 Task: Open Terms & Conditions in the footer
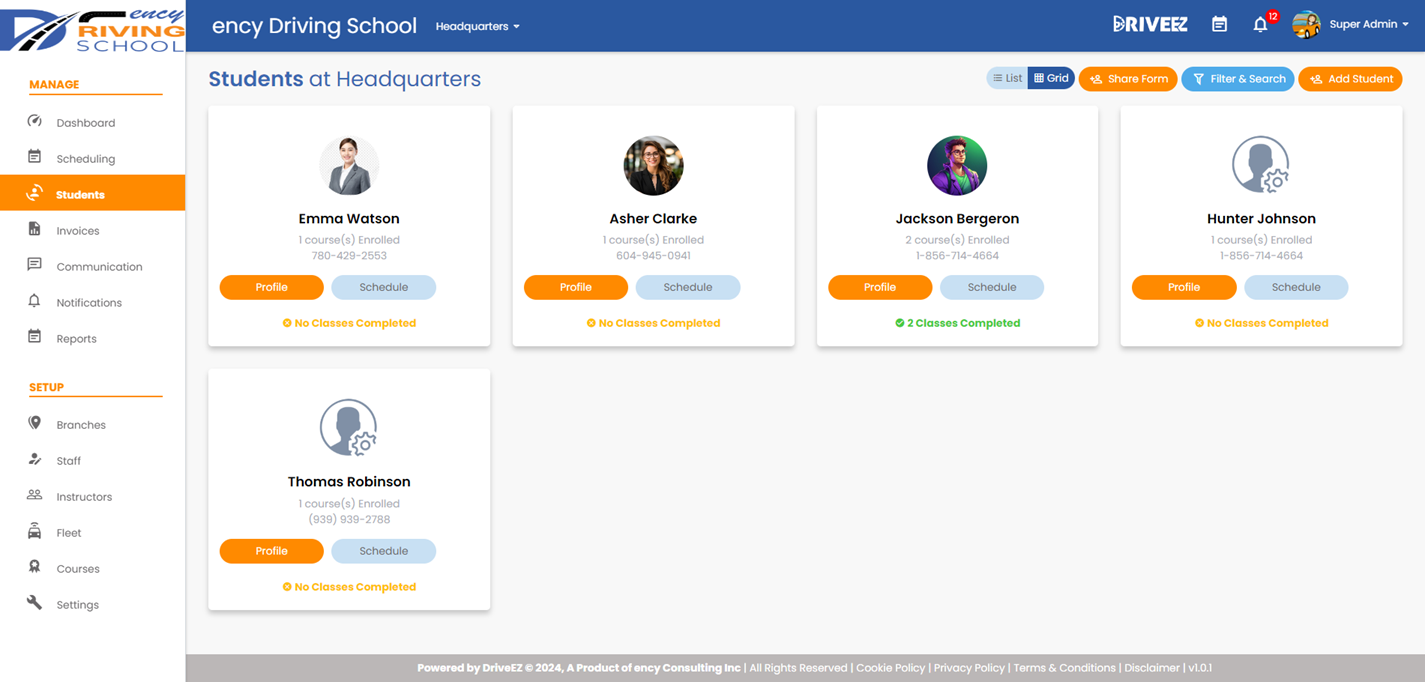pyautogui.click(x=1064, y=668)
